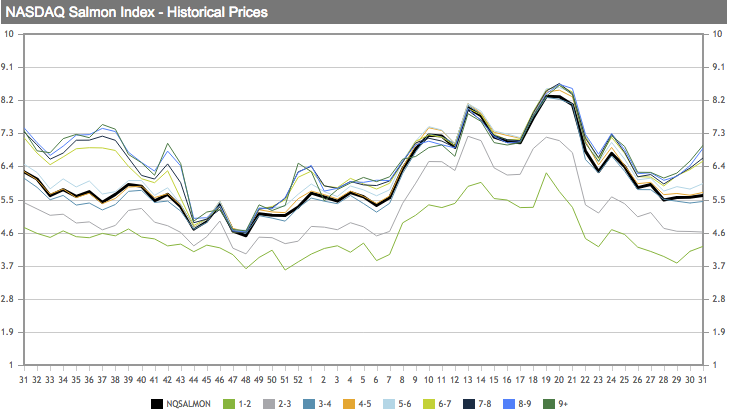Click the left axis value 4.6
This screenshot has width=730, height=413.
(x=8, y=233)
